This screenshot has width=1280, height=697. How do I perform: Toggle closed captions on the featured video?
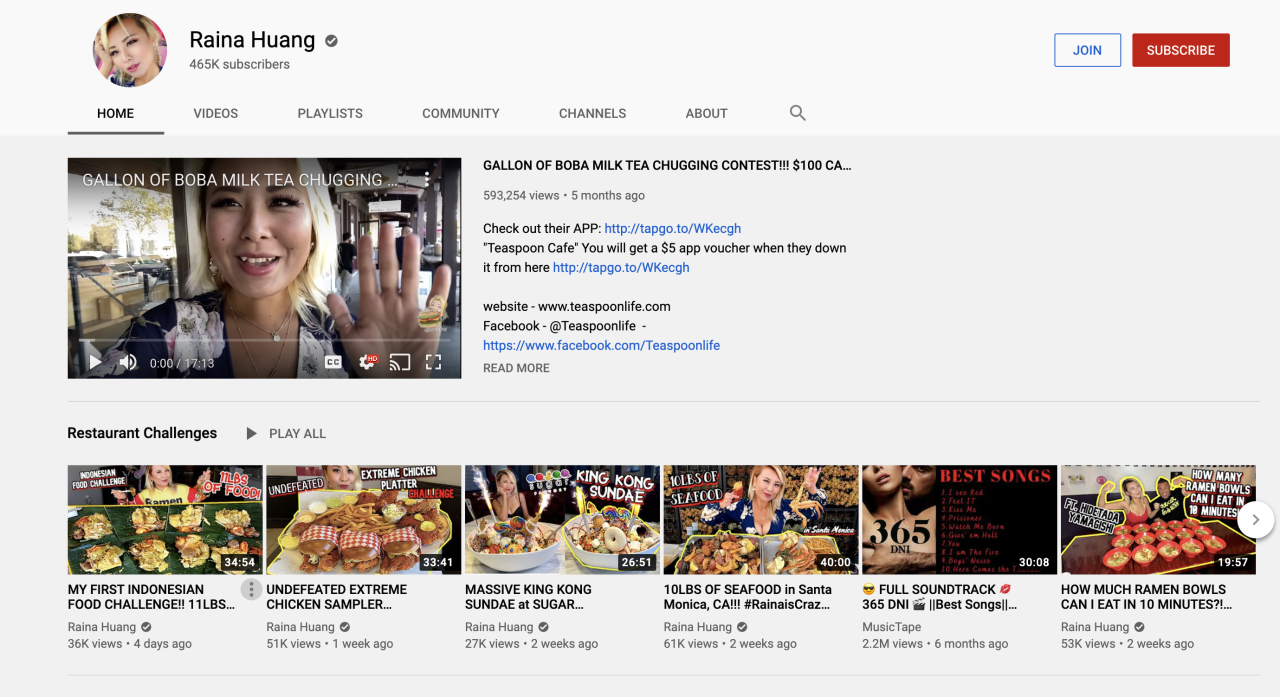[x=333, y=362]
